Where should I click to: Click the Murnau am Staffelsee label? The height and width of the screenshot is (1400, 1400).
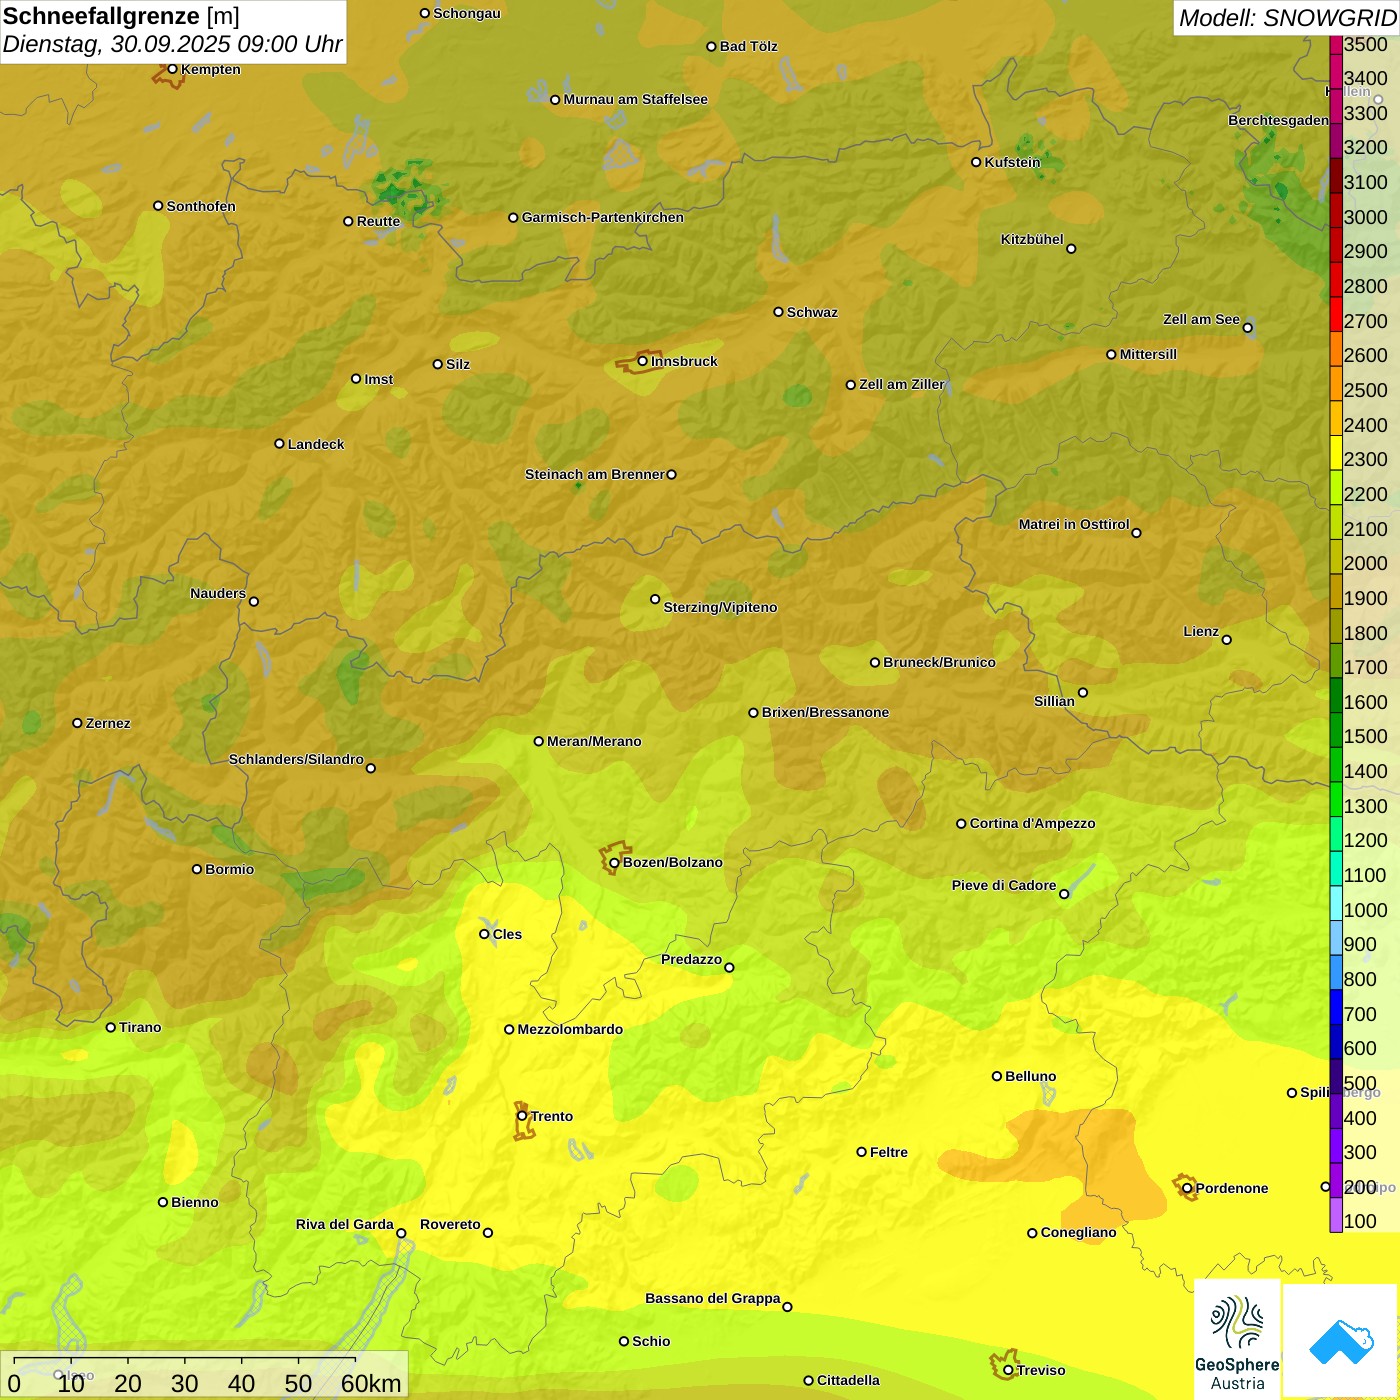tap(636, 99)
